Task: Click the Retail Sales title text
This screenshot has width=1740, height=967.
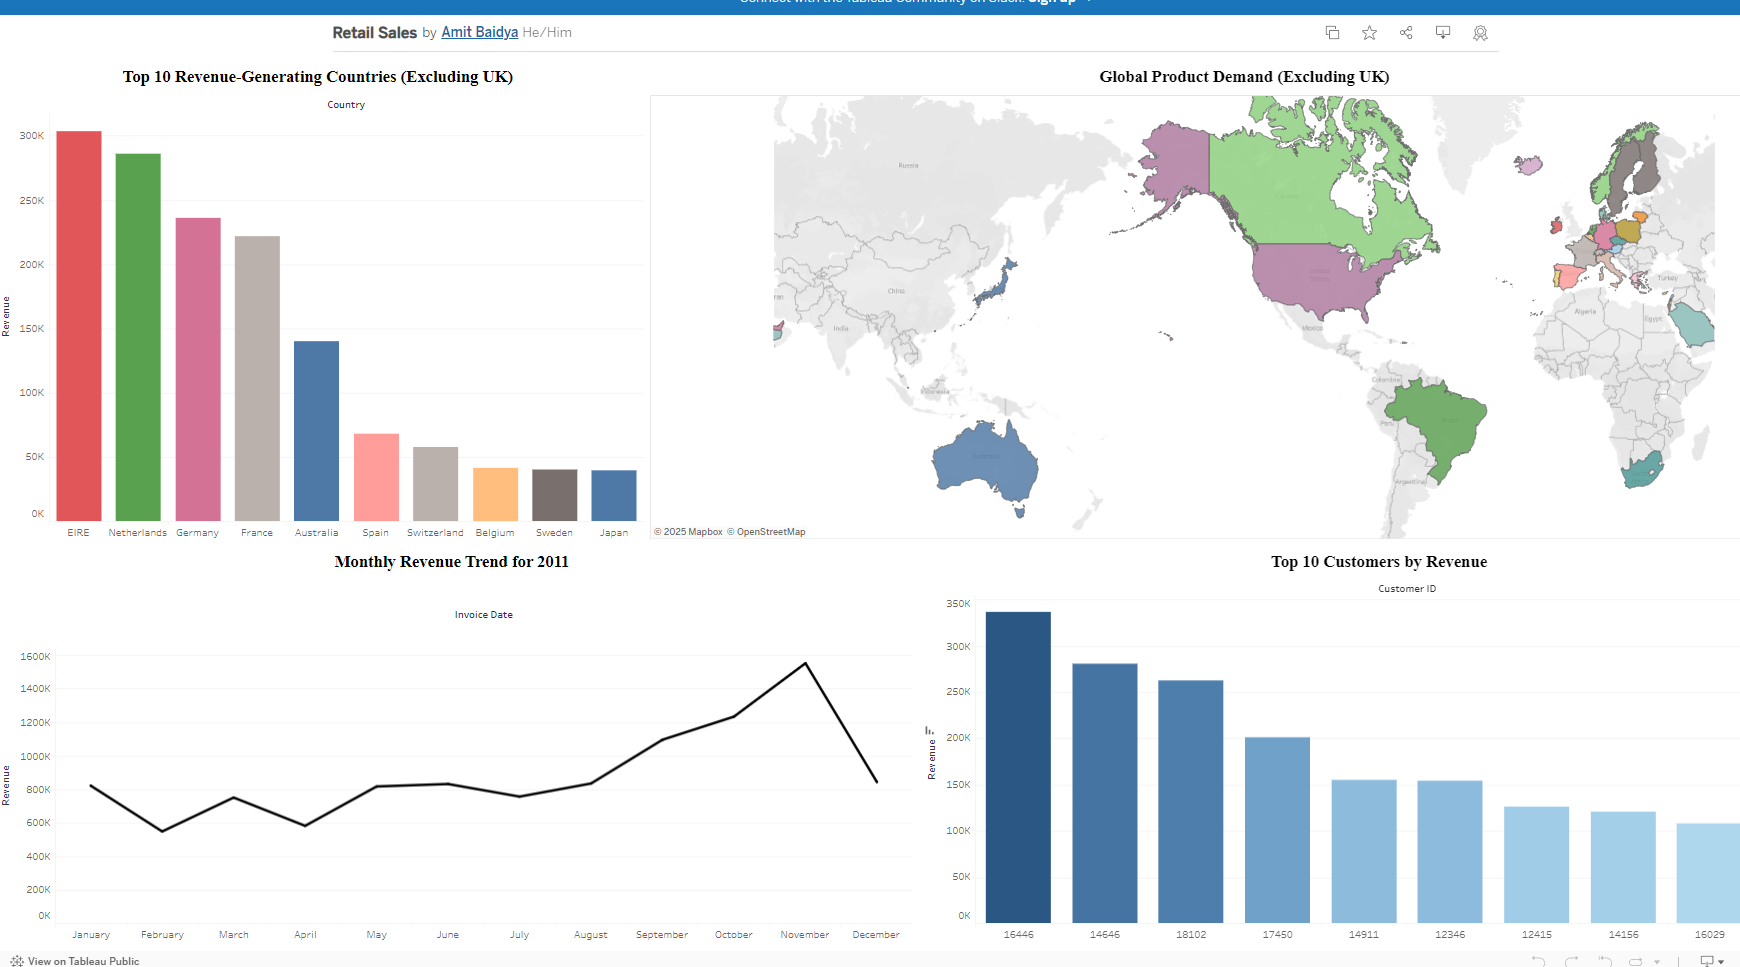Action: pyautogui.click(x=375, y=32)
